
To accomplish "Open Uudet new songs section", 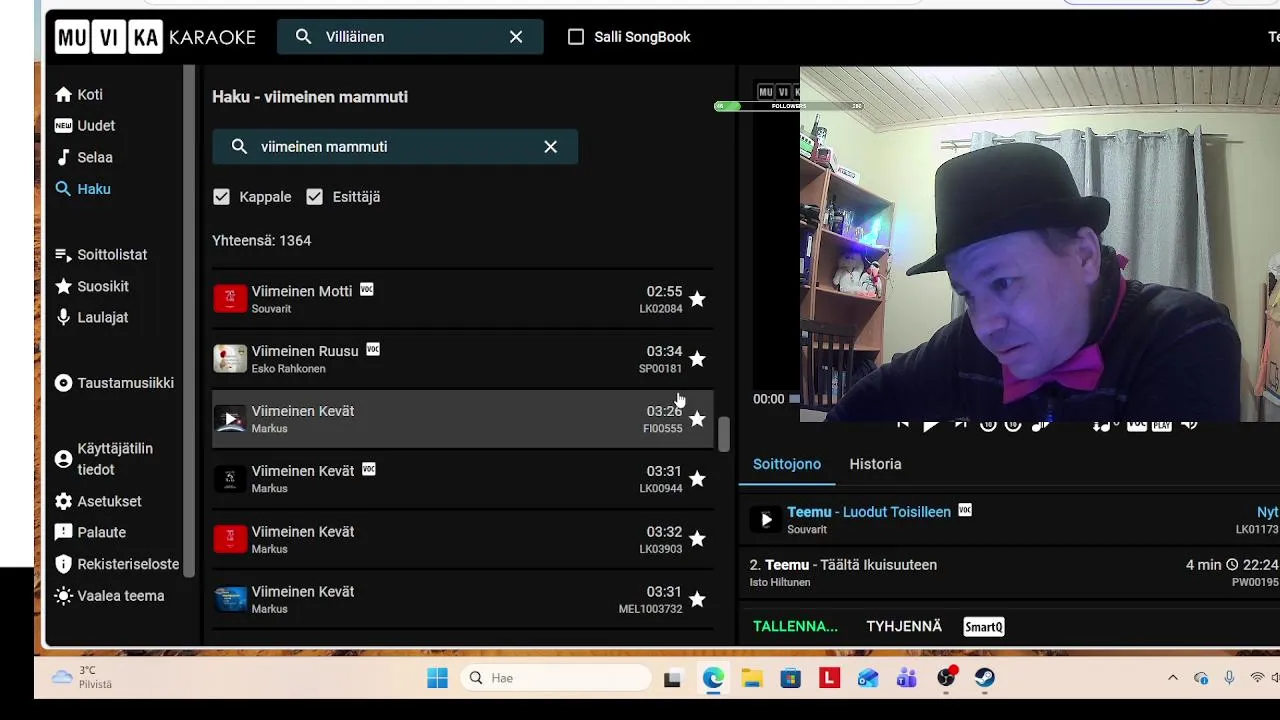I will click(85, 126).
